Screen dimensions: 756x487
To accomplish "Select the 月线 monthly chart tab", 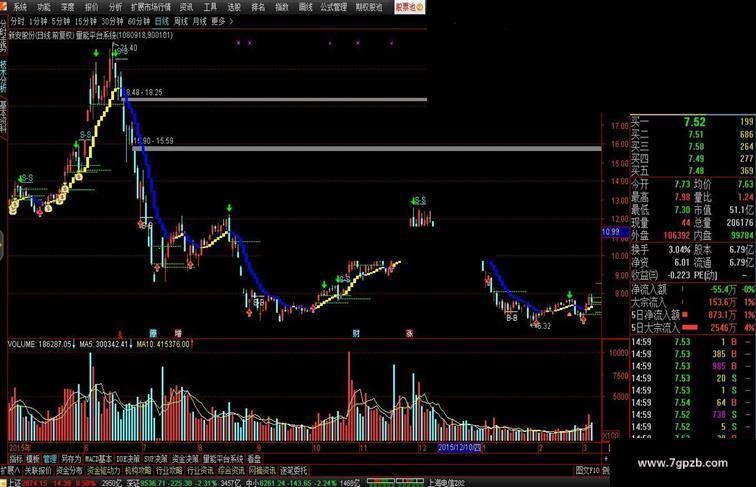I will pyautogui.click(x=199, y=21).
